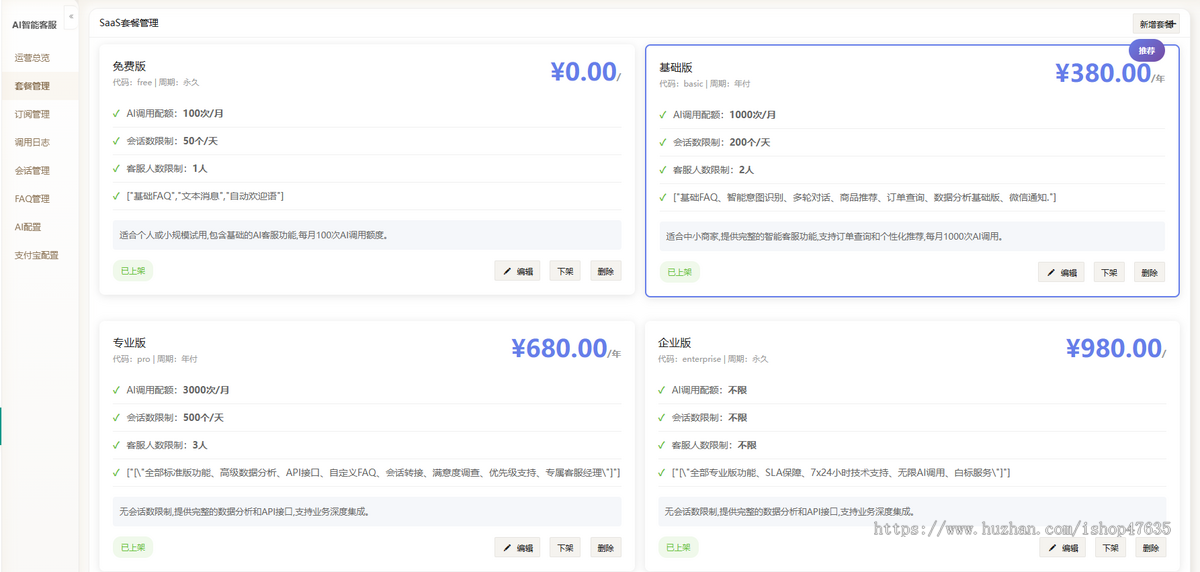Click '代码: pro | 周期: 年付' subtitle
Screen dimensions: 1200x572
tap(155, 359)
